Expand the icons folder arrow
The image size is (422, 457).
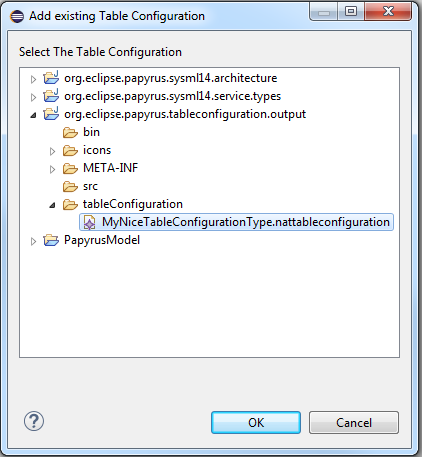coord(52,151)
